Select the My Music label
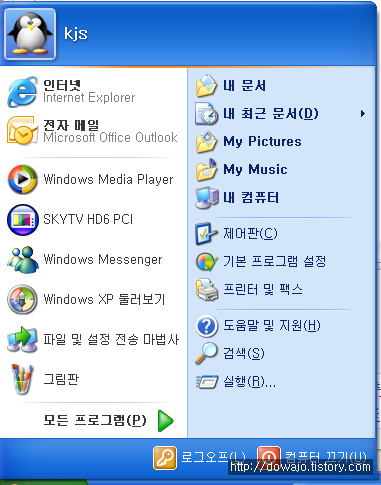 [255, 170]
